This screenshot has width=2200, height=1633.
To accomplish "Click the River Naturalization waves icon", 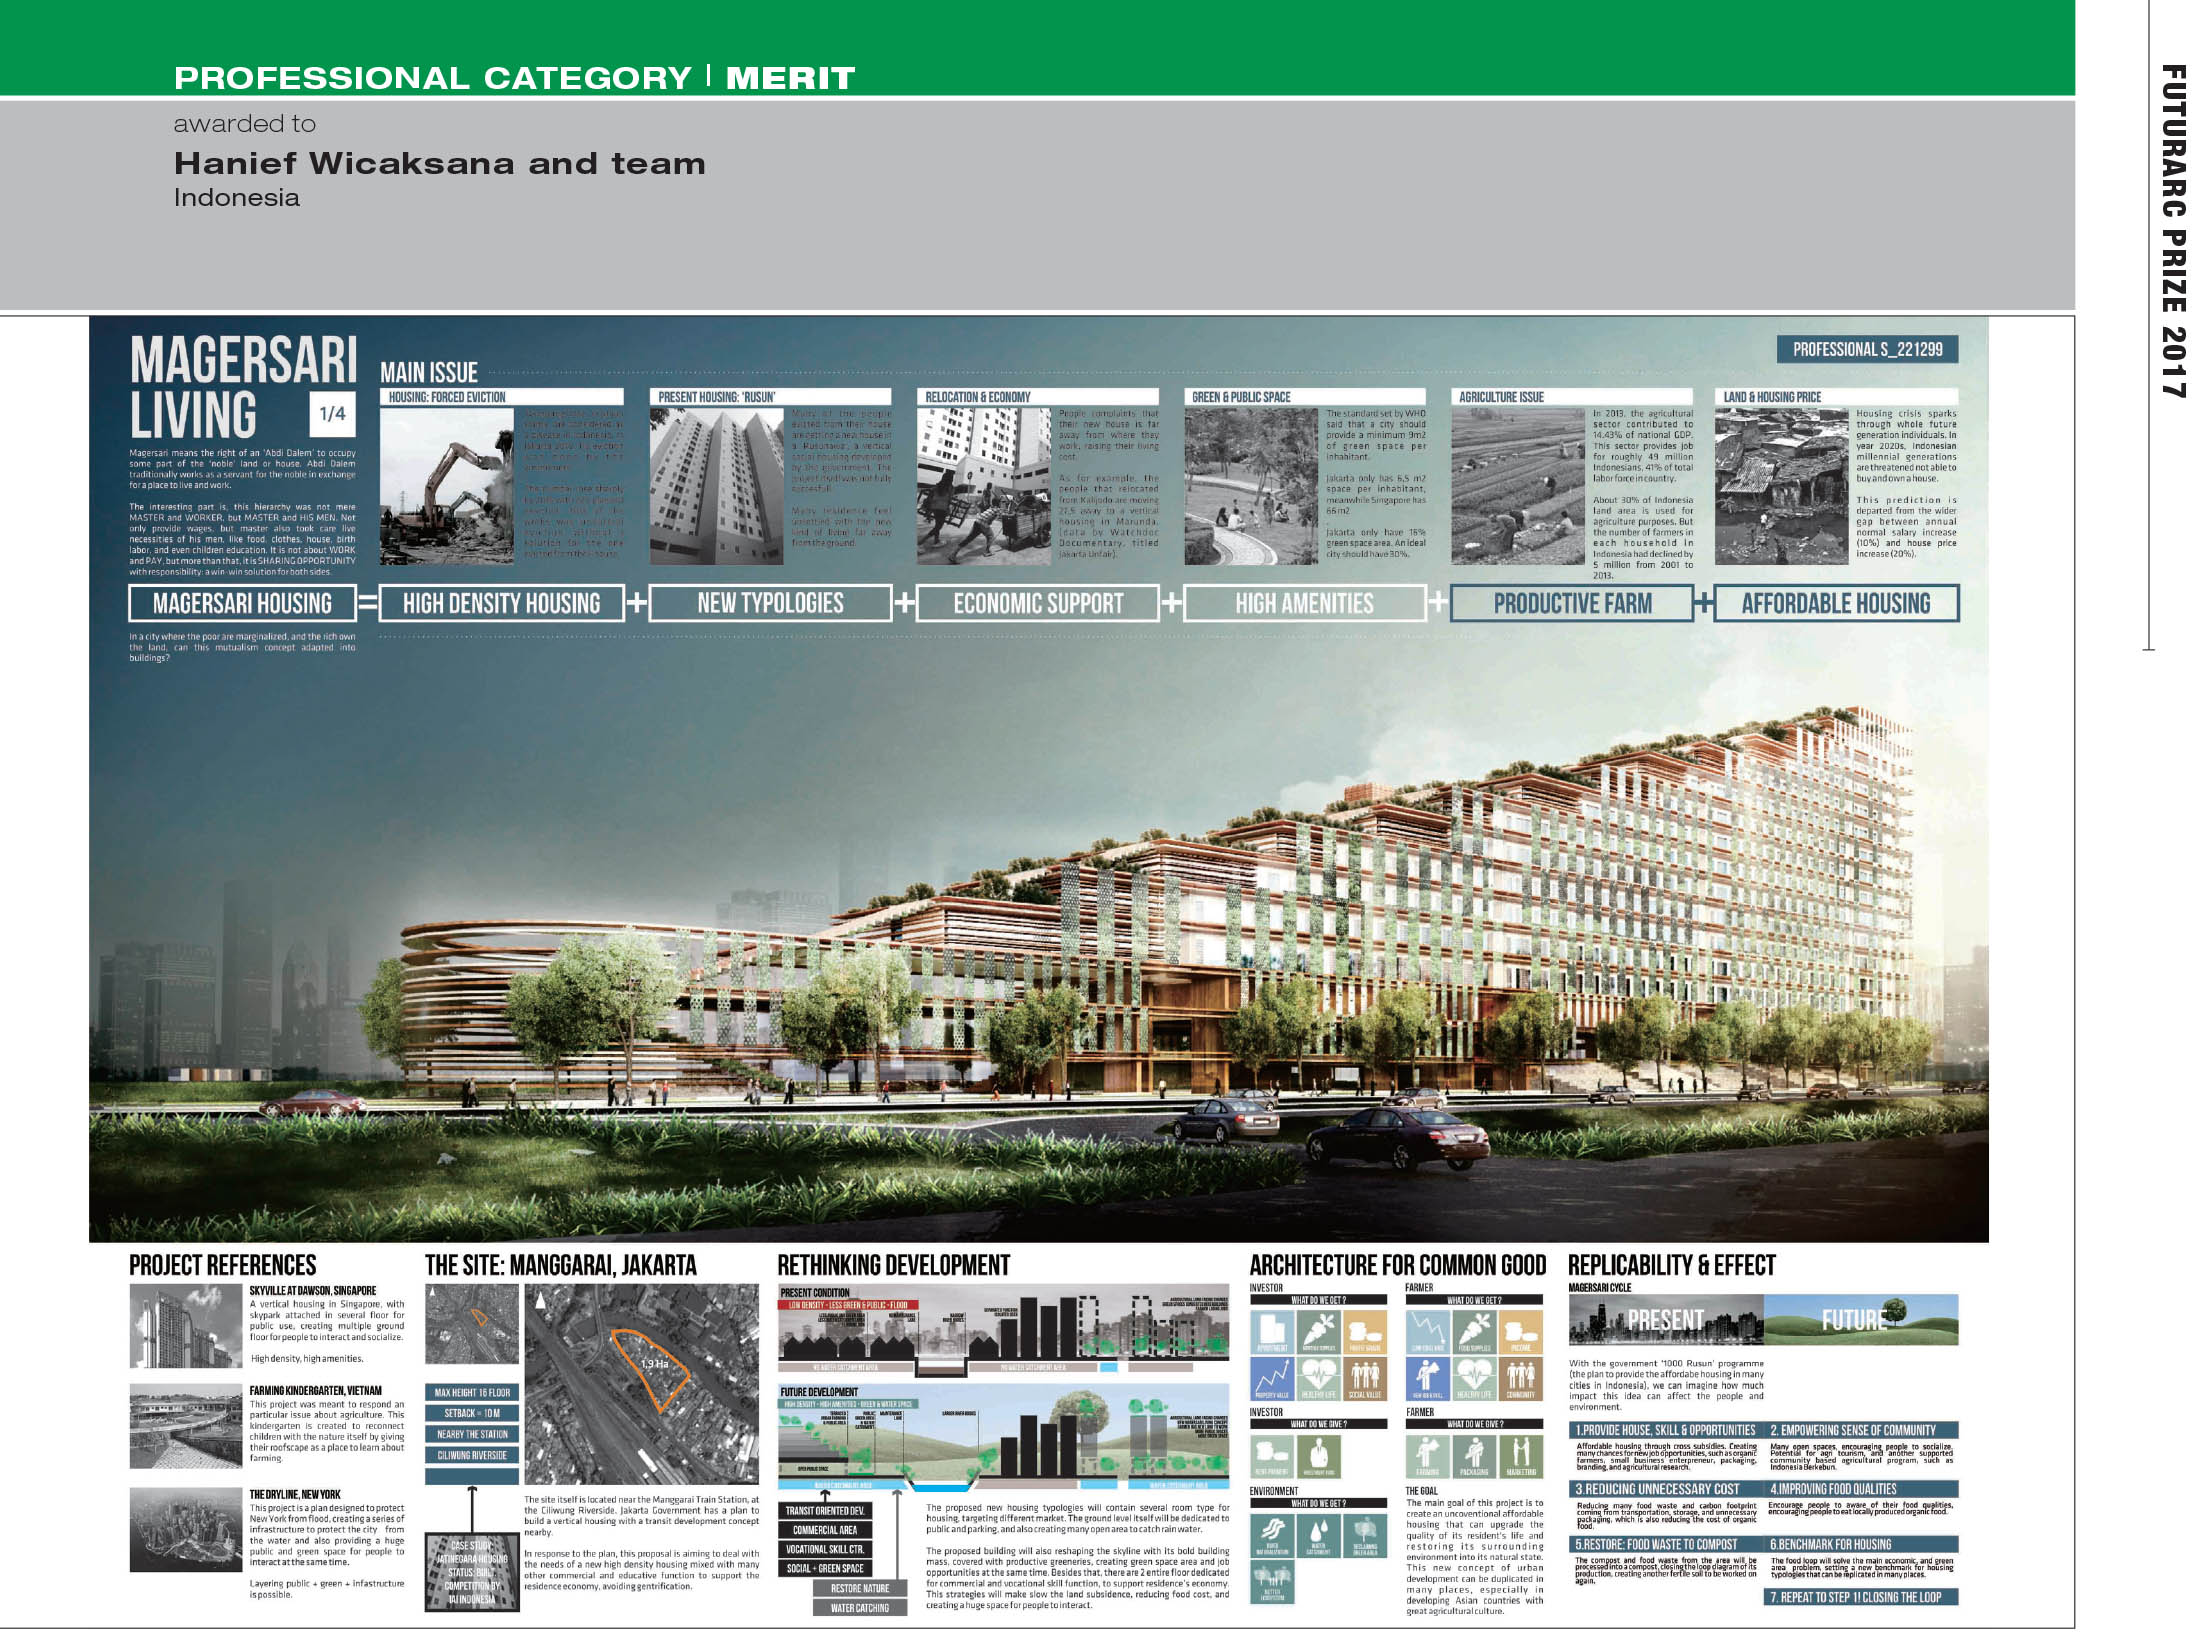I will click(1272, 1536).
